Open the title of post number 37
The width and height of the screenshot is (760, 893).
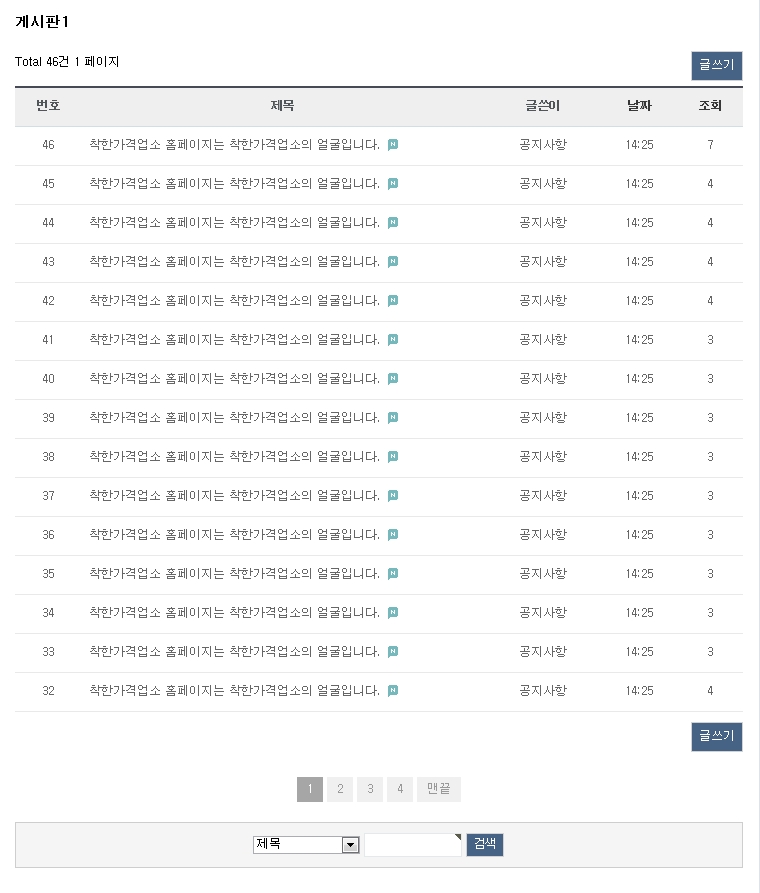pos(234,496)
